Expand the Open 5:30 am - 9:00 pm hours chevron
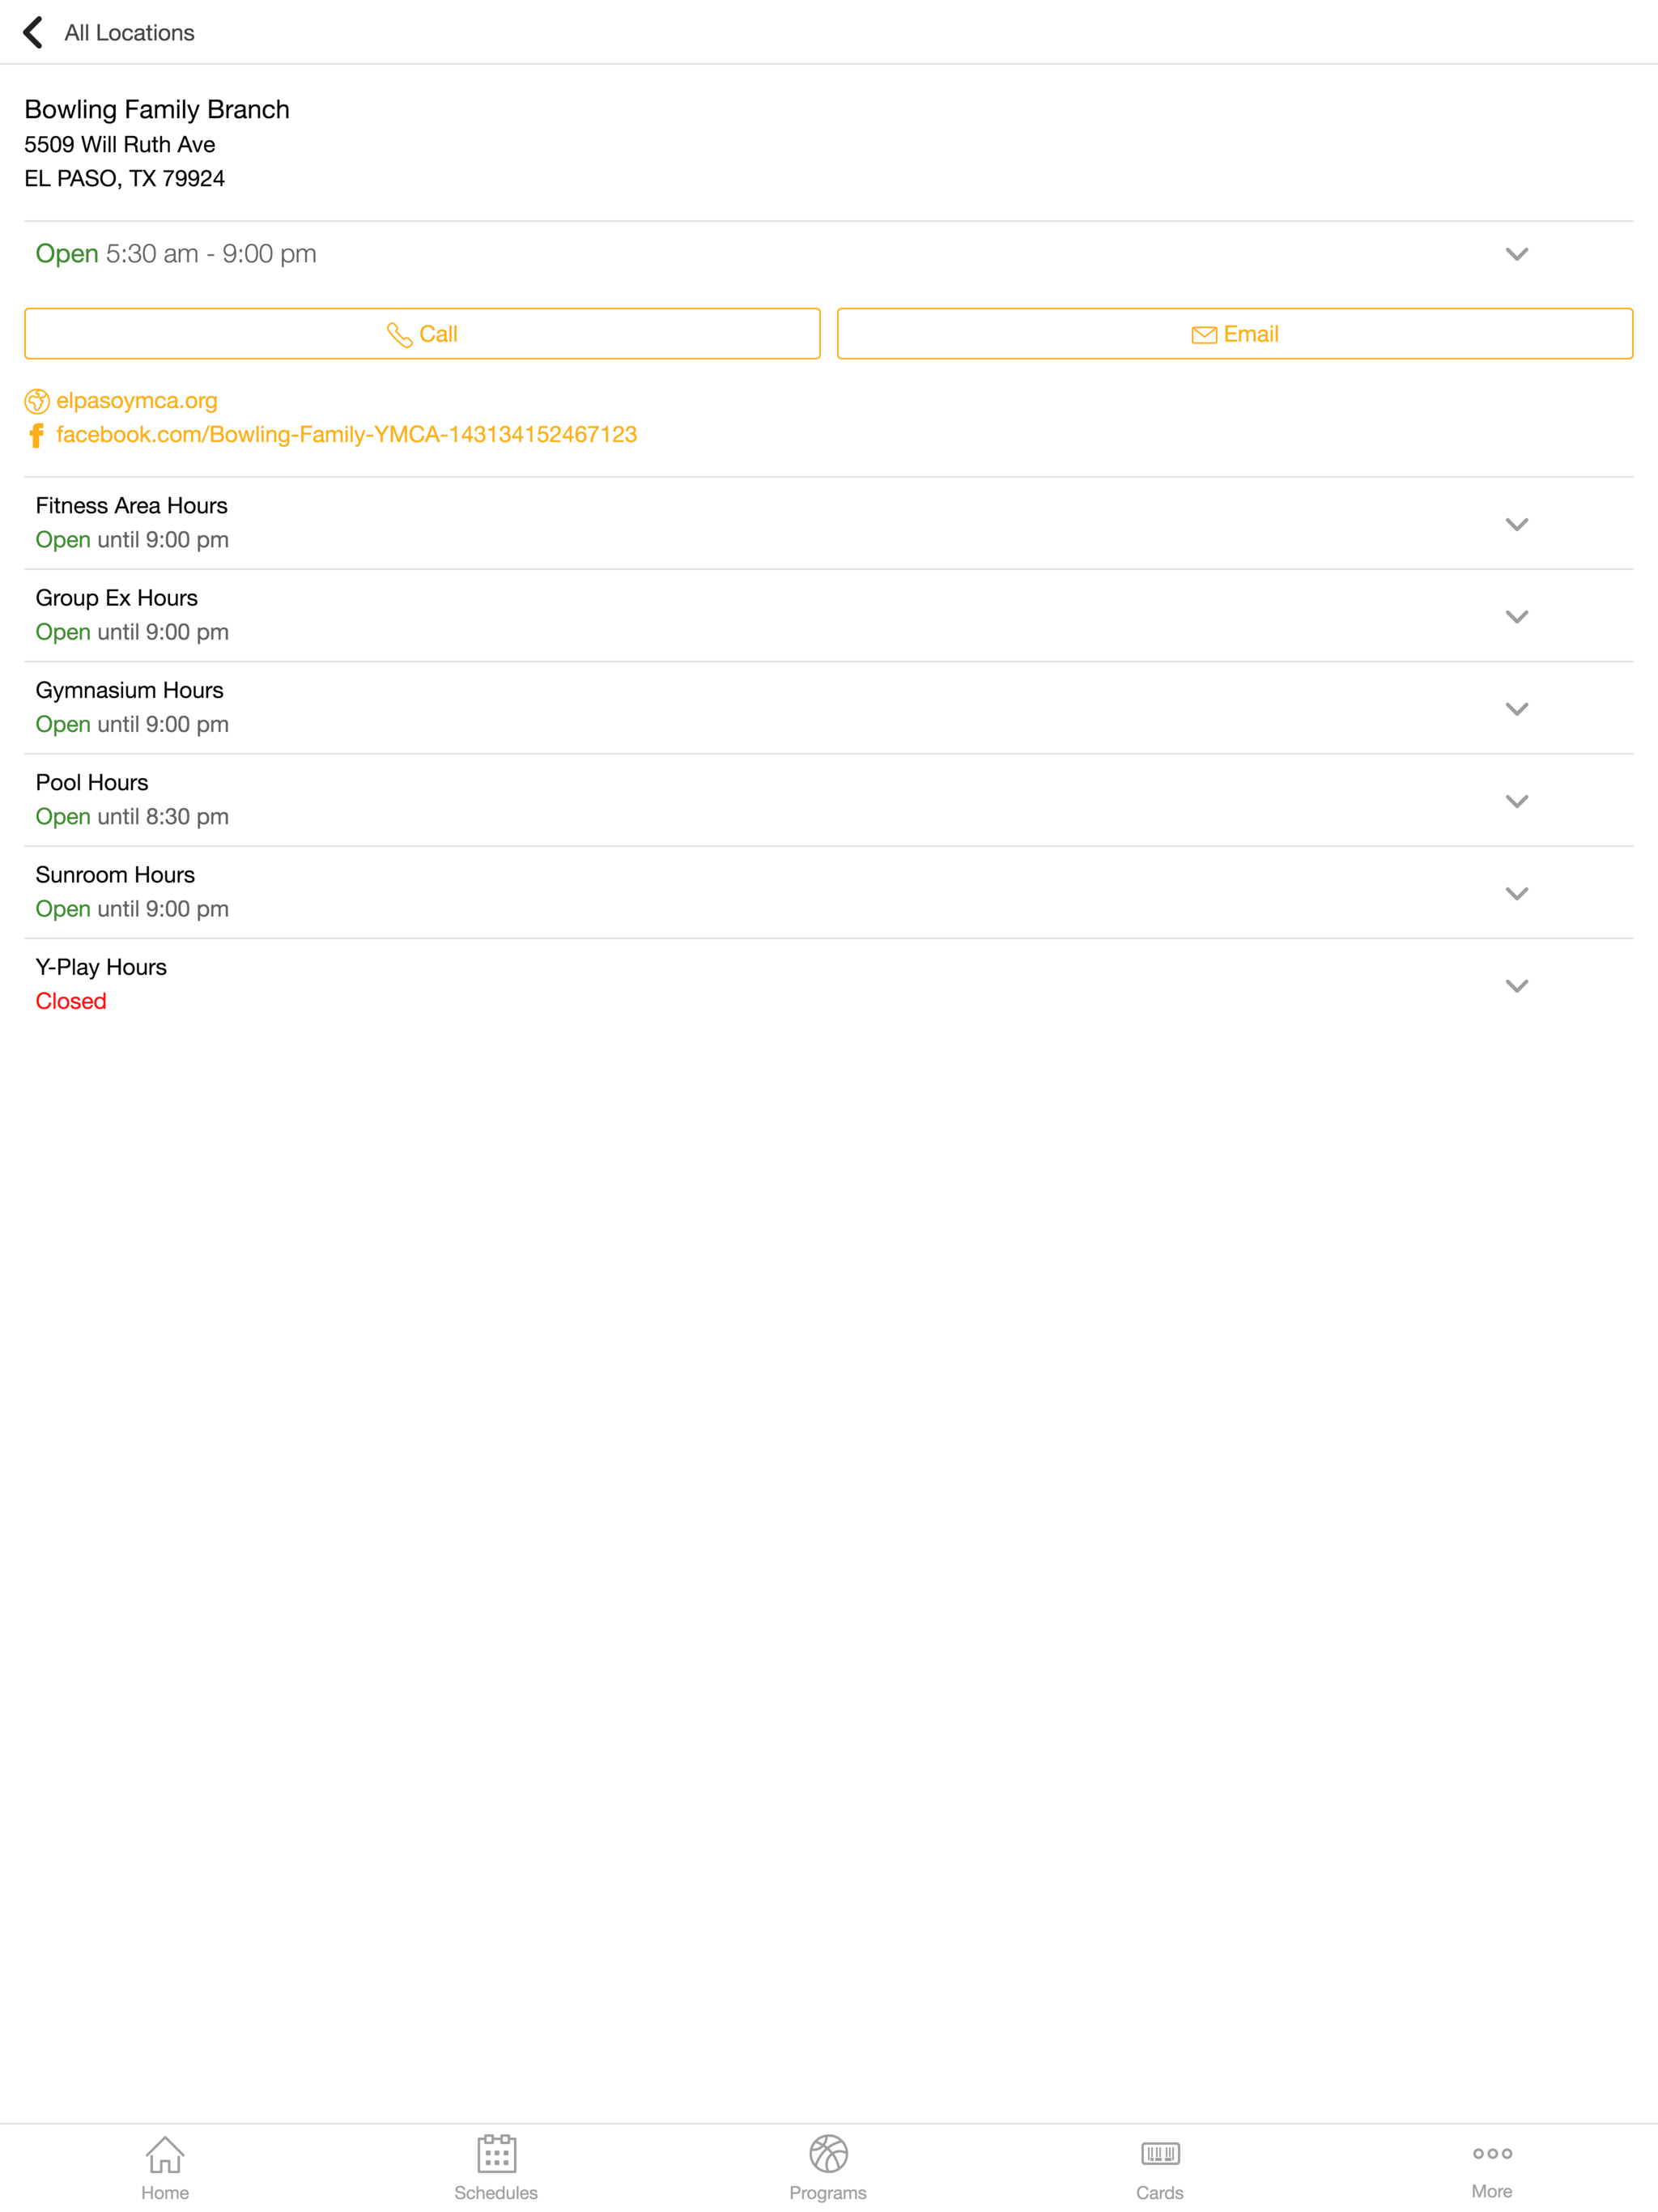 (1516, 254)
